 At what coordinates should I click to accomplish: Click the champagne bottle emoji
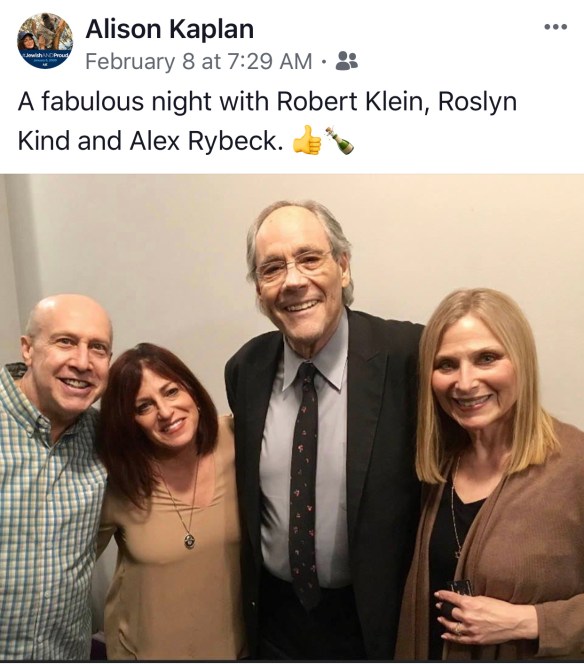(x=340, y=141)
